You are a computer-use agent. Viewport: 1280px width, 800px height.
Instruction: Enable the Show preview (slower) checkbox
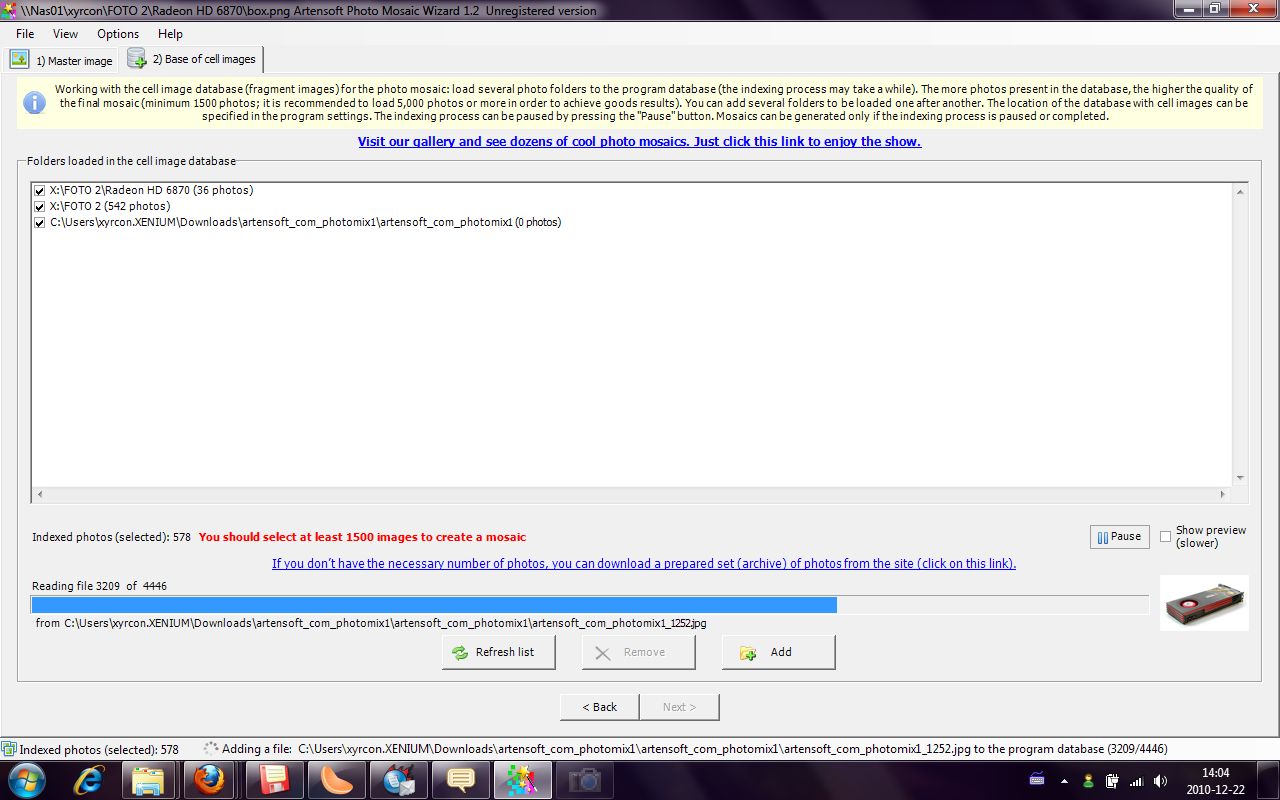(x=1165, y=537)
